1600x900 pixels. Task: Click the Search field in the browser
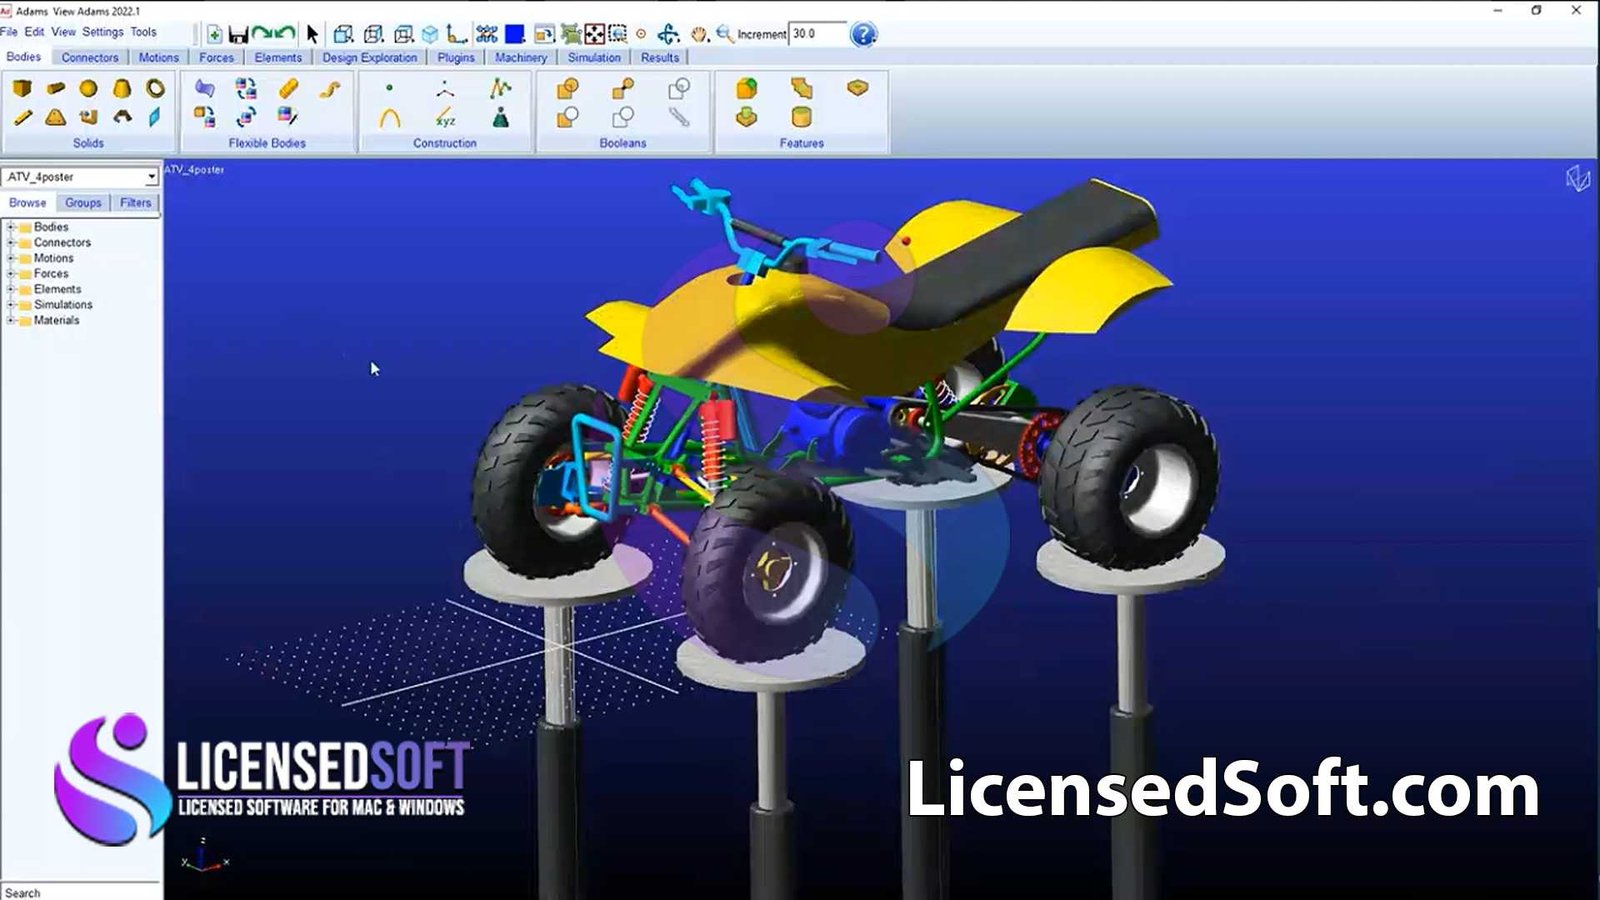[x=80, y=892]
